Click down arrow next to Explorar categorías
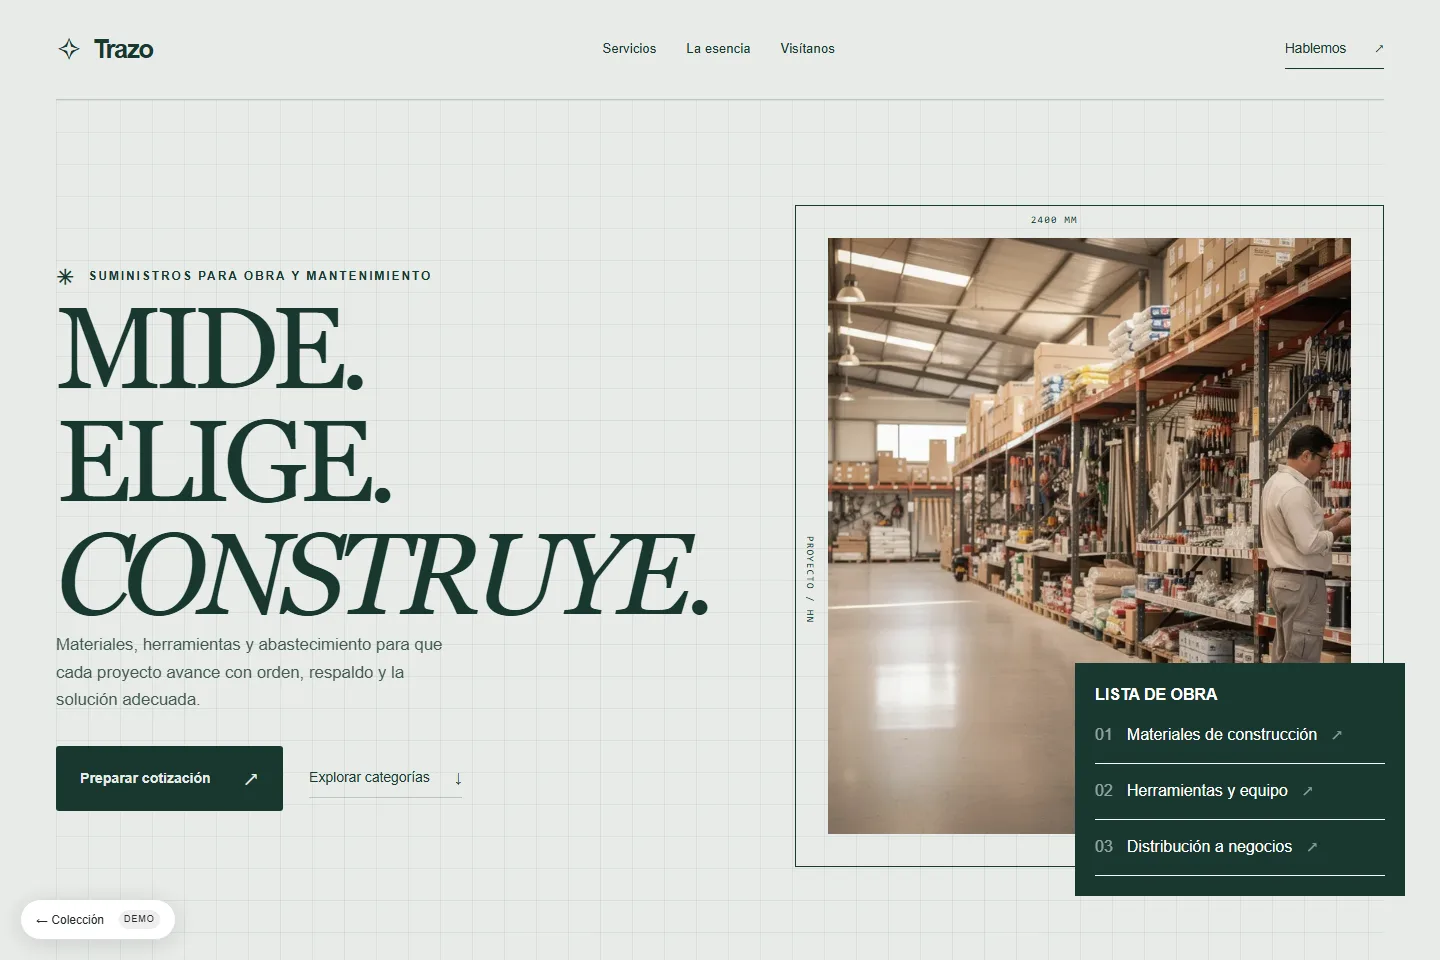 (458, 778)
